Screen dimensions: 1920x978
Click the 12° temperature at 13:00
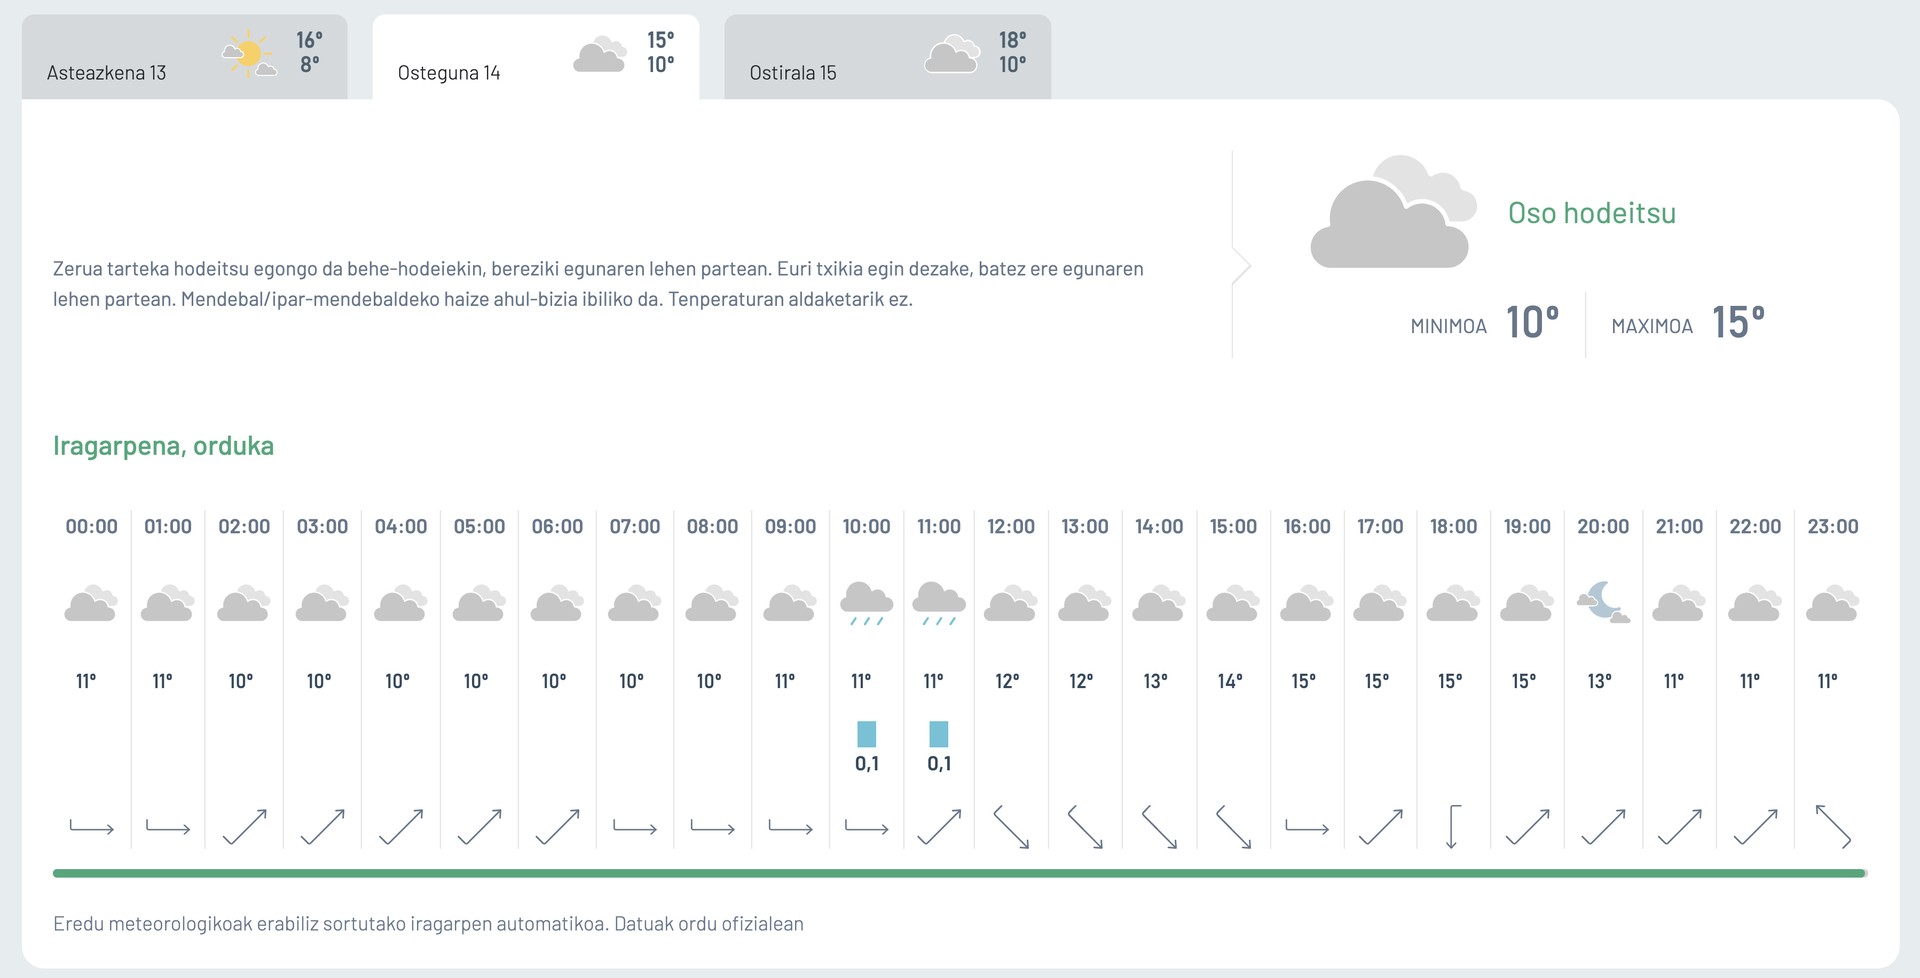[1081, 681]
